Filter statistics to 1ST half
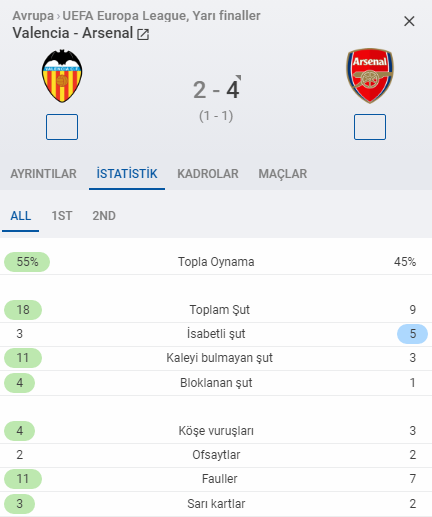Image resolution: width=432 pixels, height=517 pixels. 62,216
